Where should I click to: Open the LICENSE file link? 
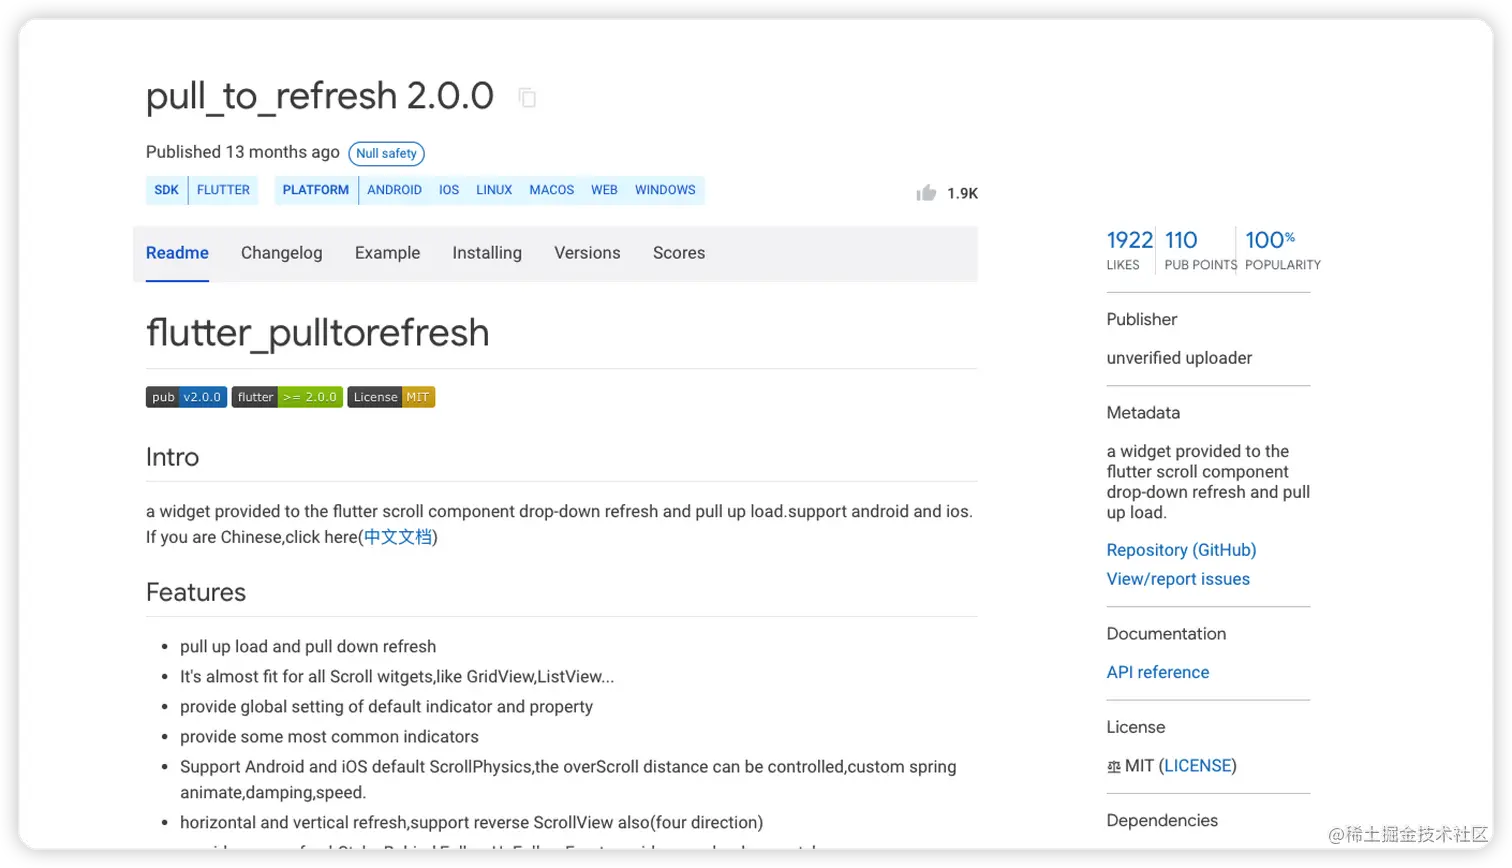pos(1197,766)
